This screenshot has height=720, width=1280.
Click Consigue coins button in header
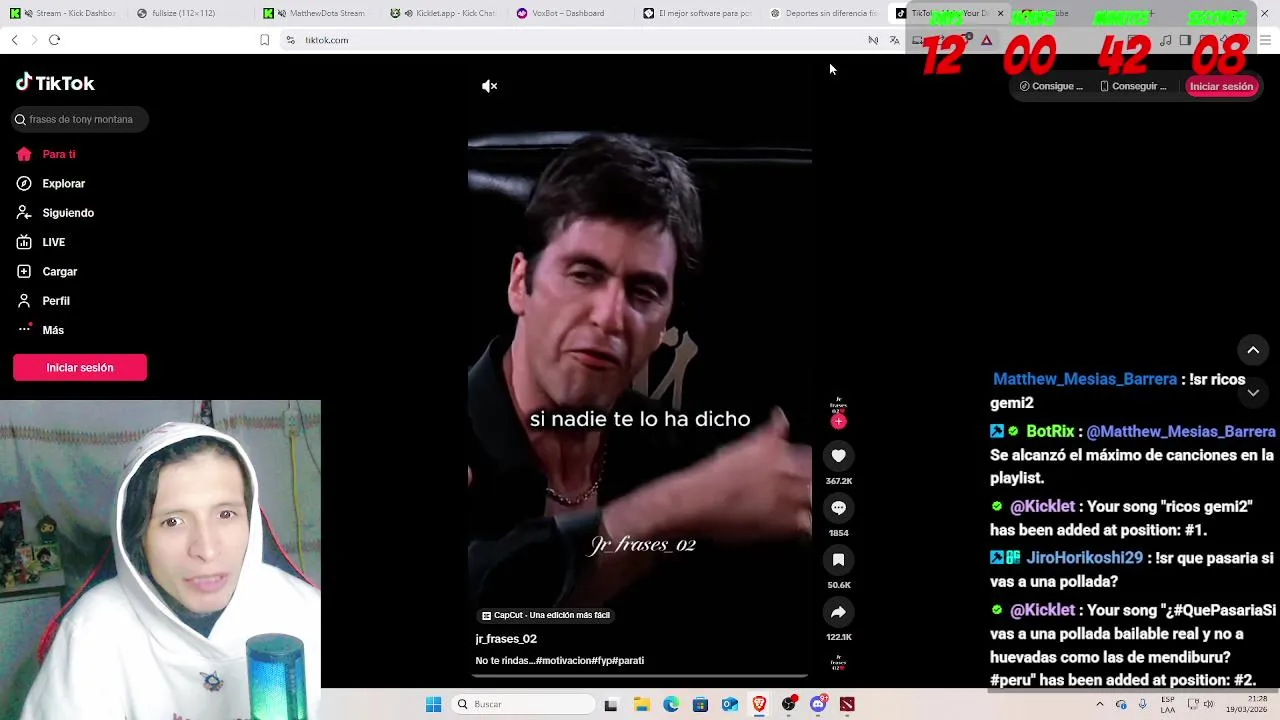tap(1051, 86)
